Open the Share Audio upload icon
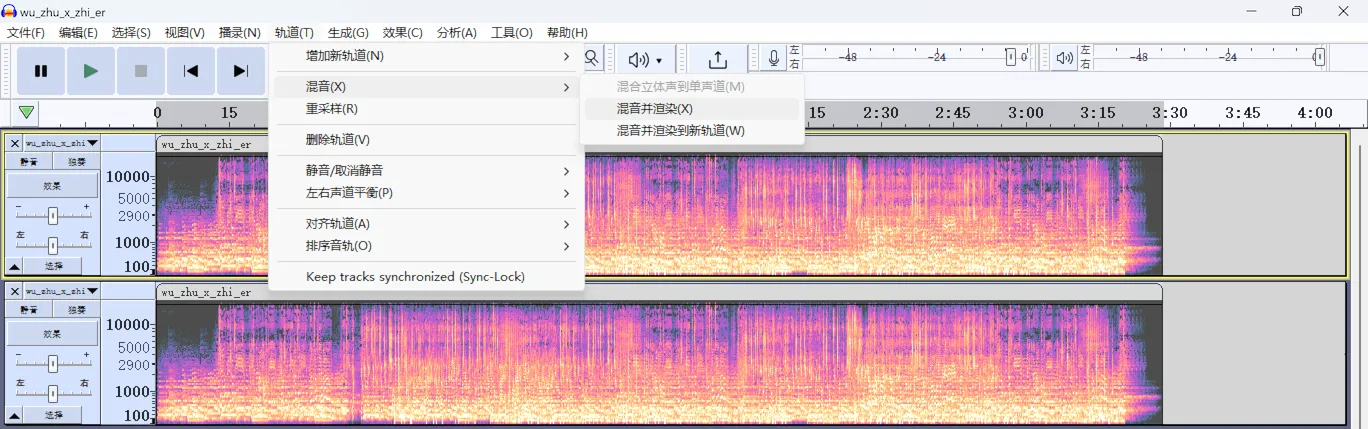This screenshot has height=429, width=1368. pyautogui.click(x=717, y=60)
